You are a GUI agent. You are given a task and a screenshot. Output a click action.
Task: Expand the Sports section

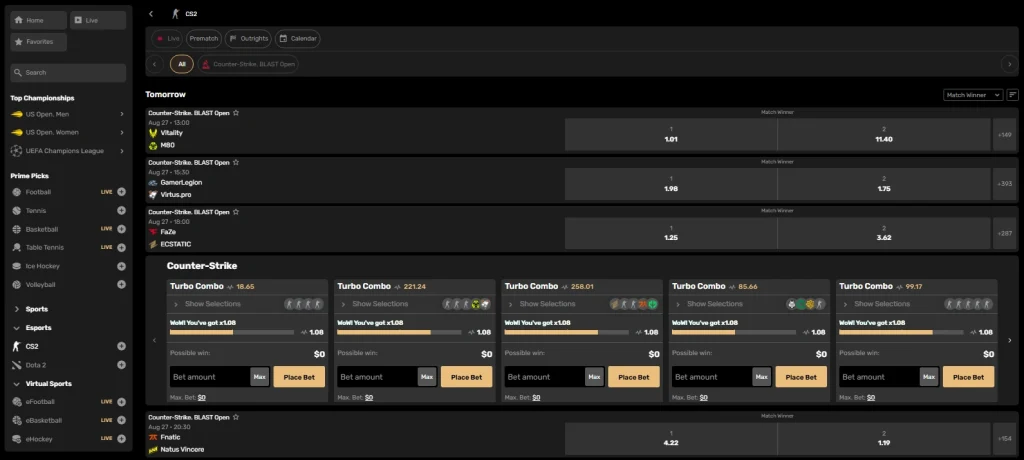(17, 309)
